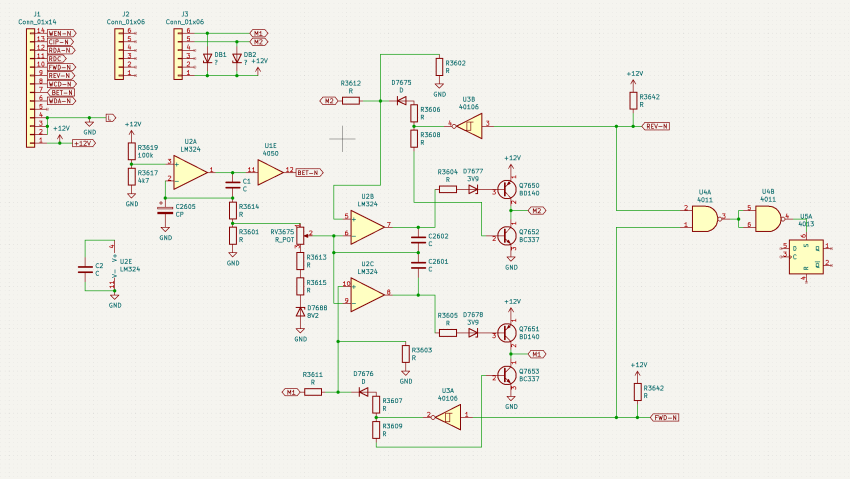Viewport: 850px width, 479px height.
Task: Click the U1E 4050 buffer symbol
Action: click(270, 172)
